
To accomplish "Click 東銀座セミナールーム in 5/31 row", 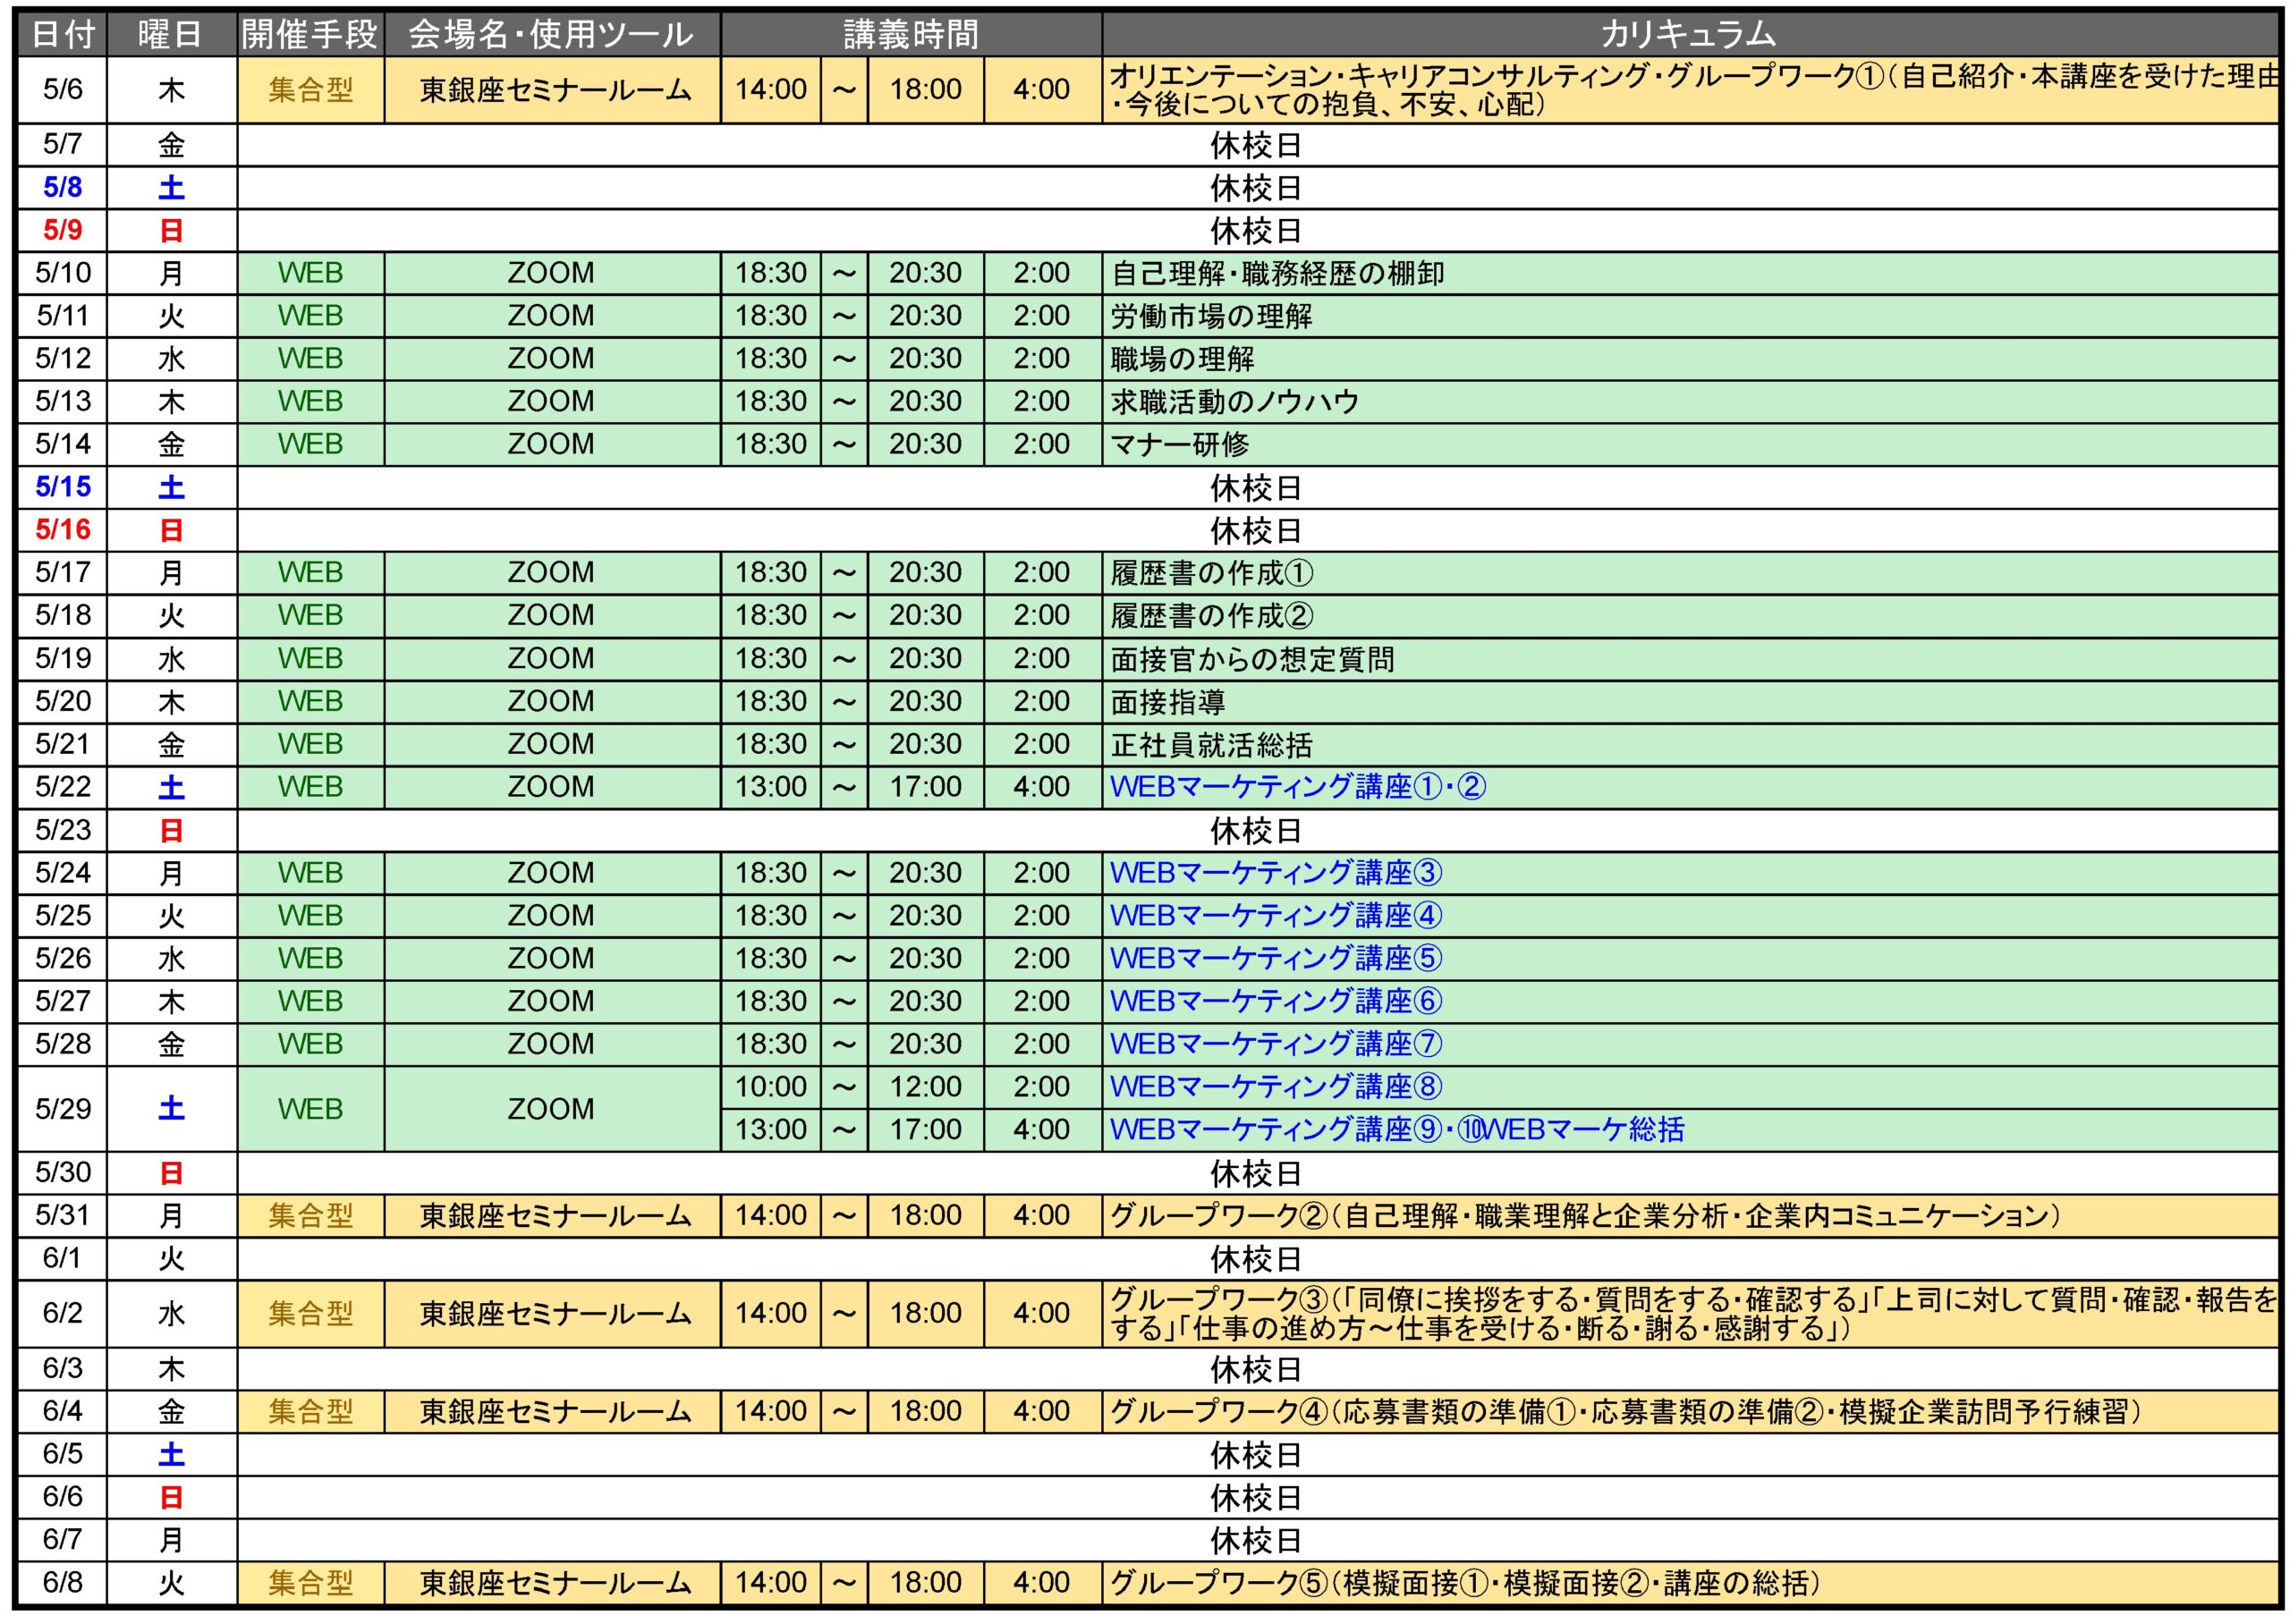I will pos(552,1216).
